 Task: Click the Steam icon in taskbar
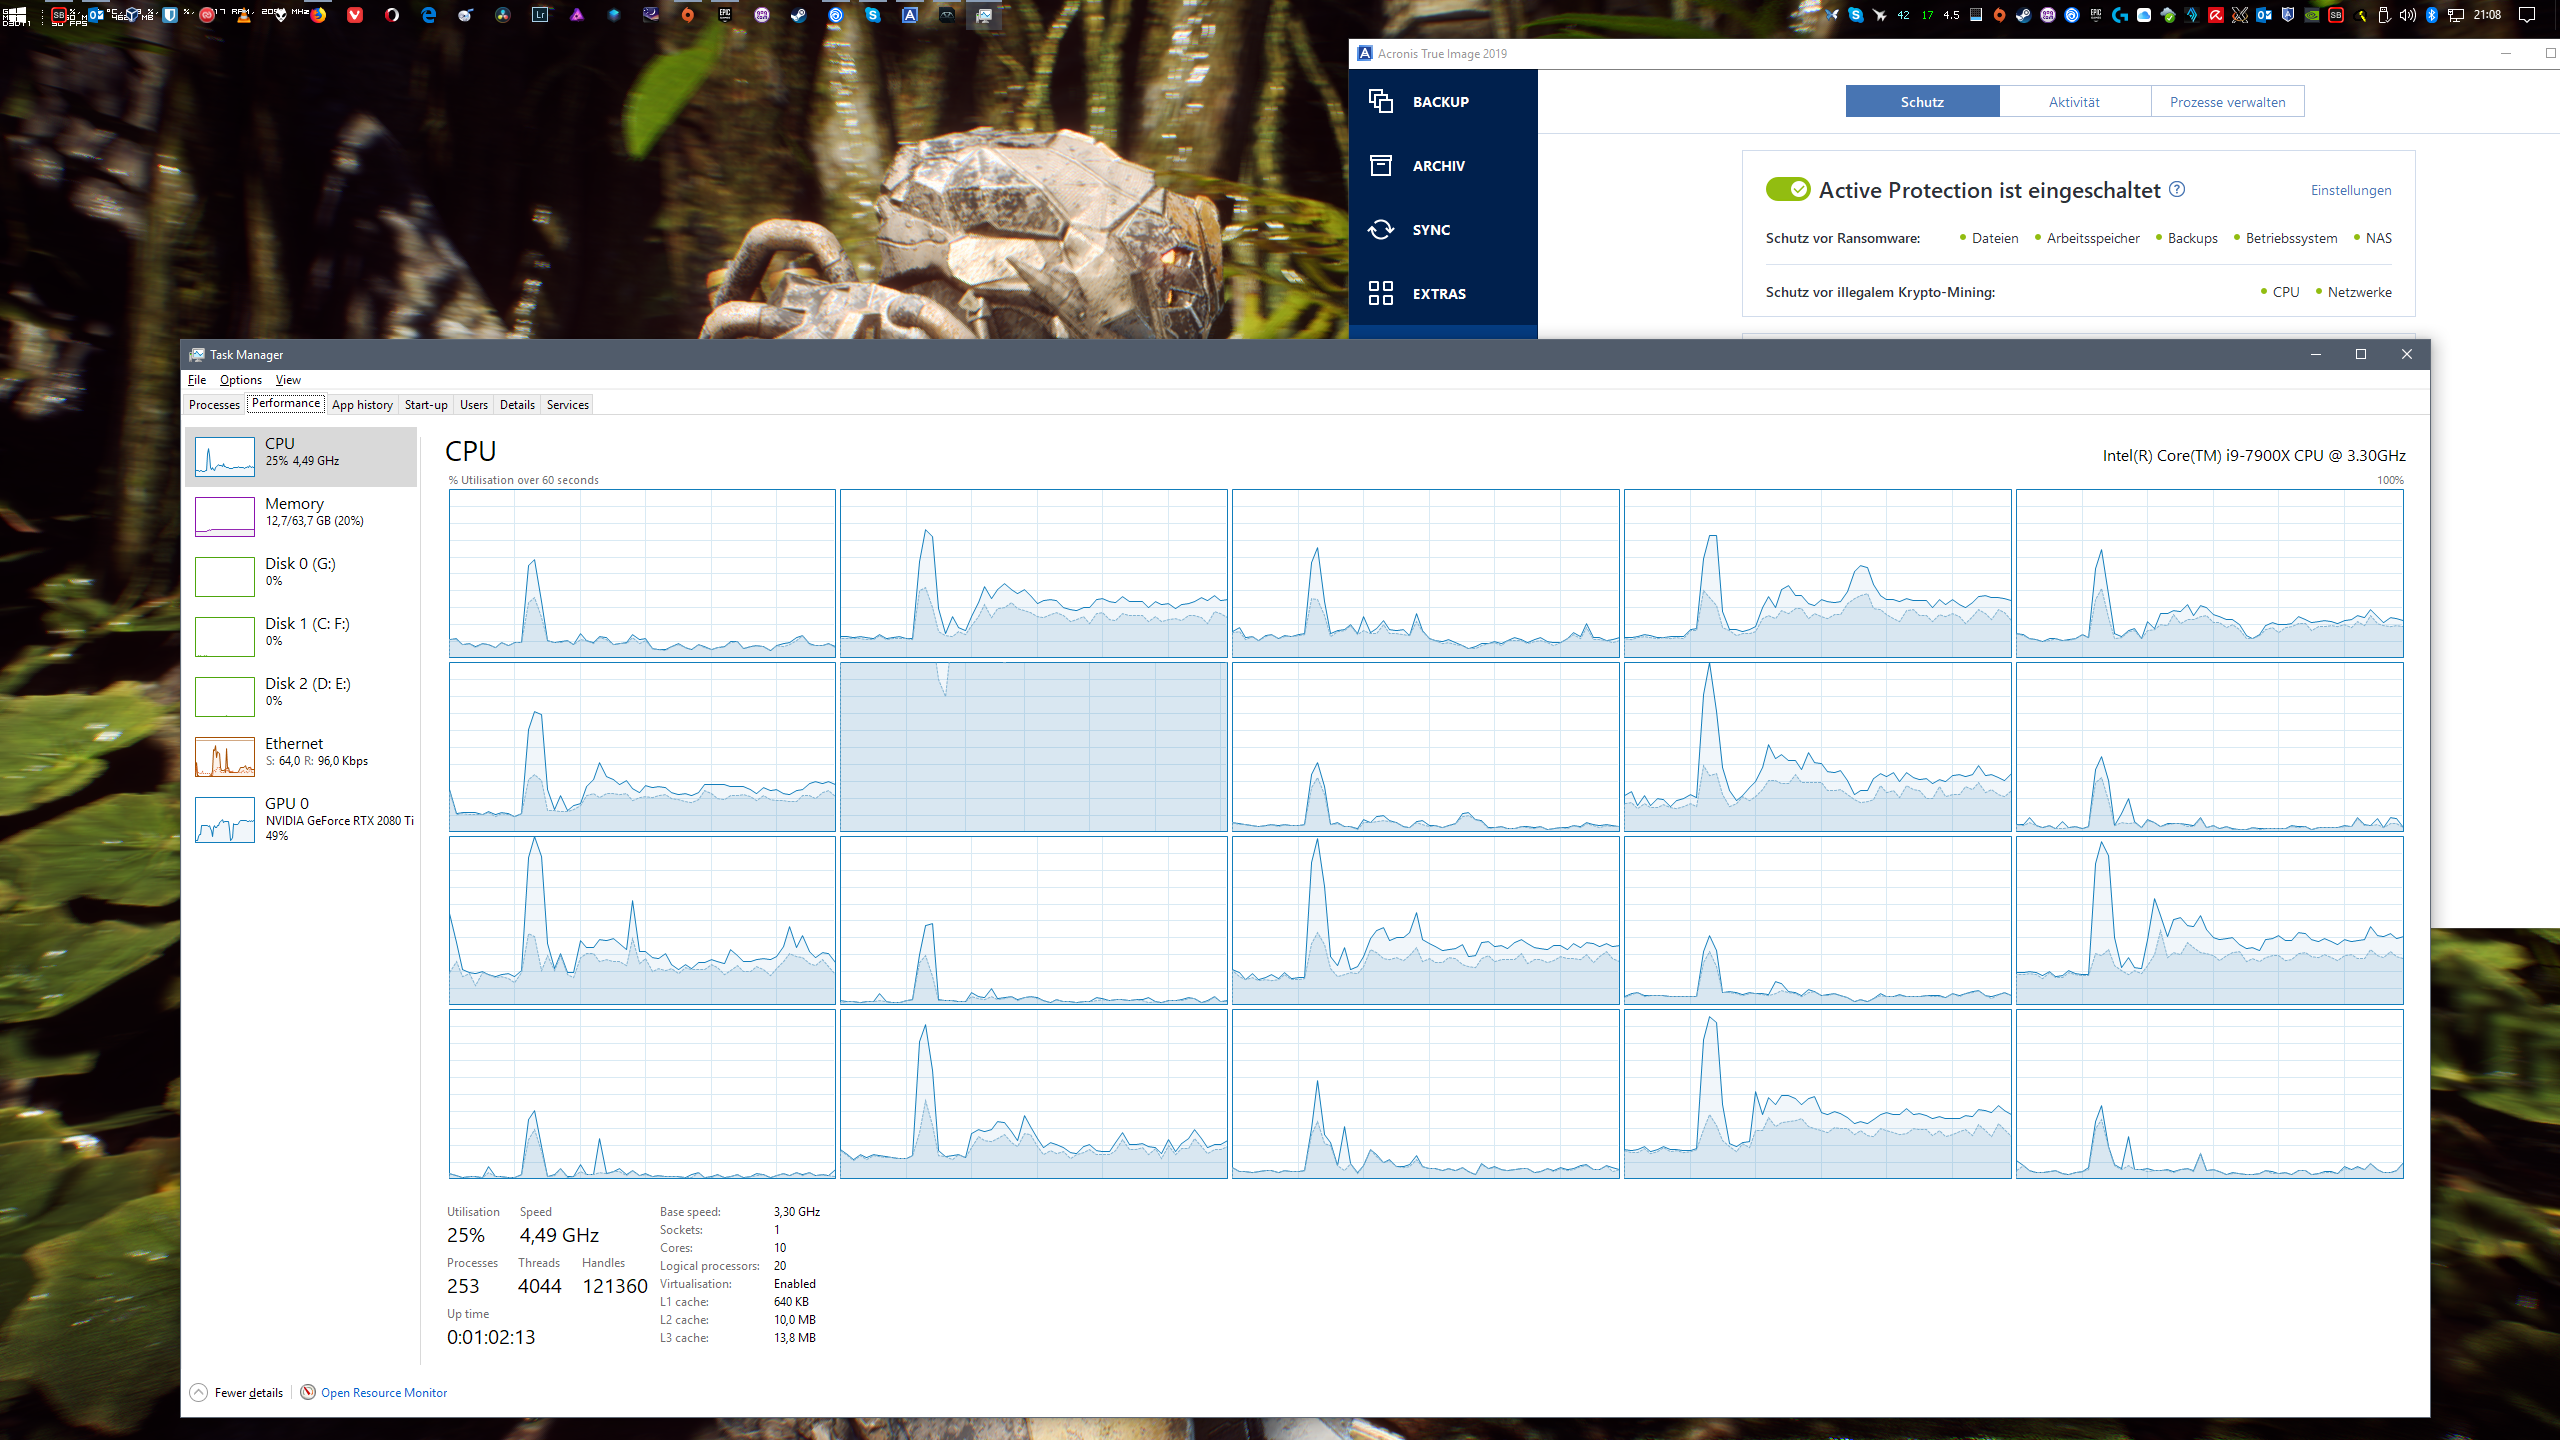click(x=798, y=15)
